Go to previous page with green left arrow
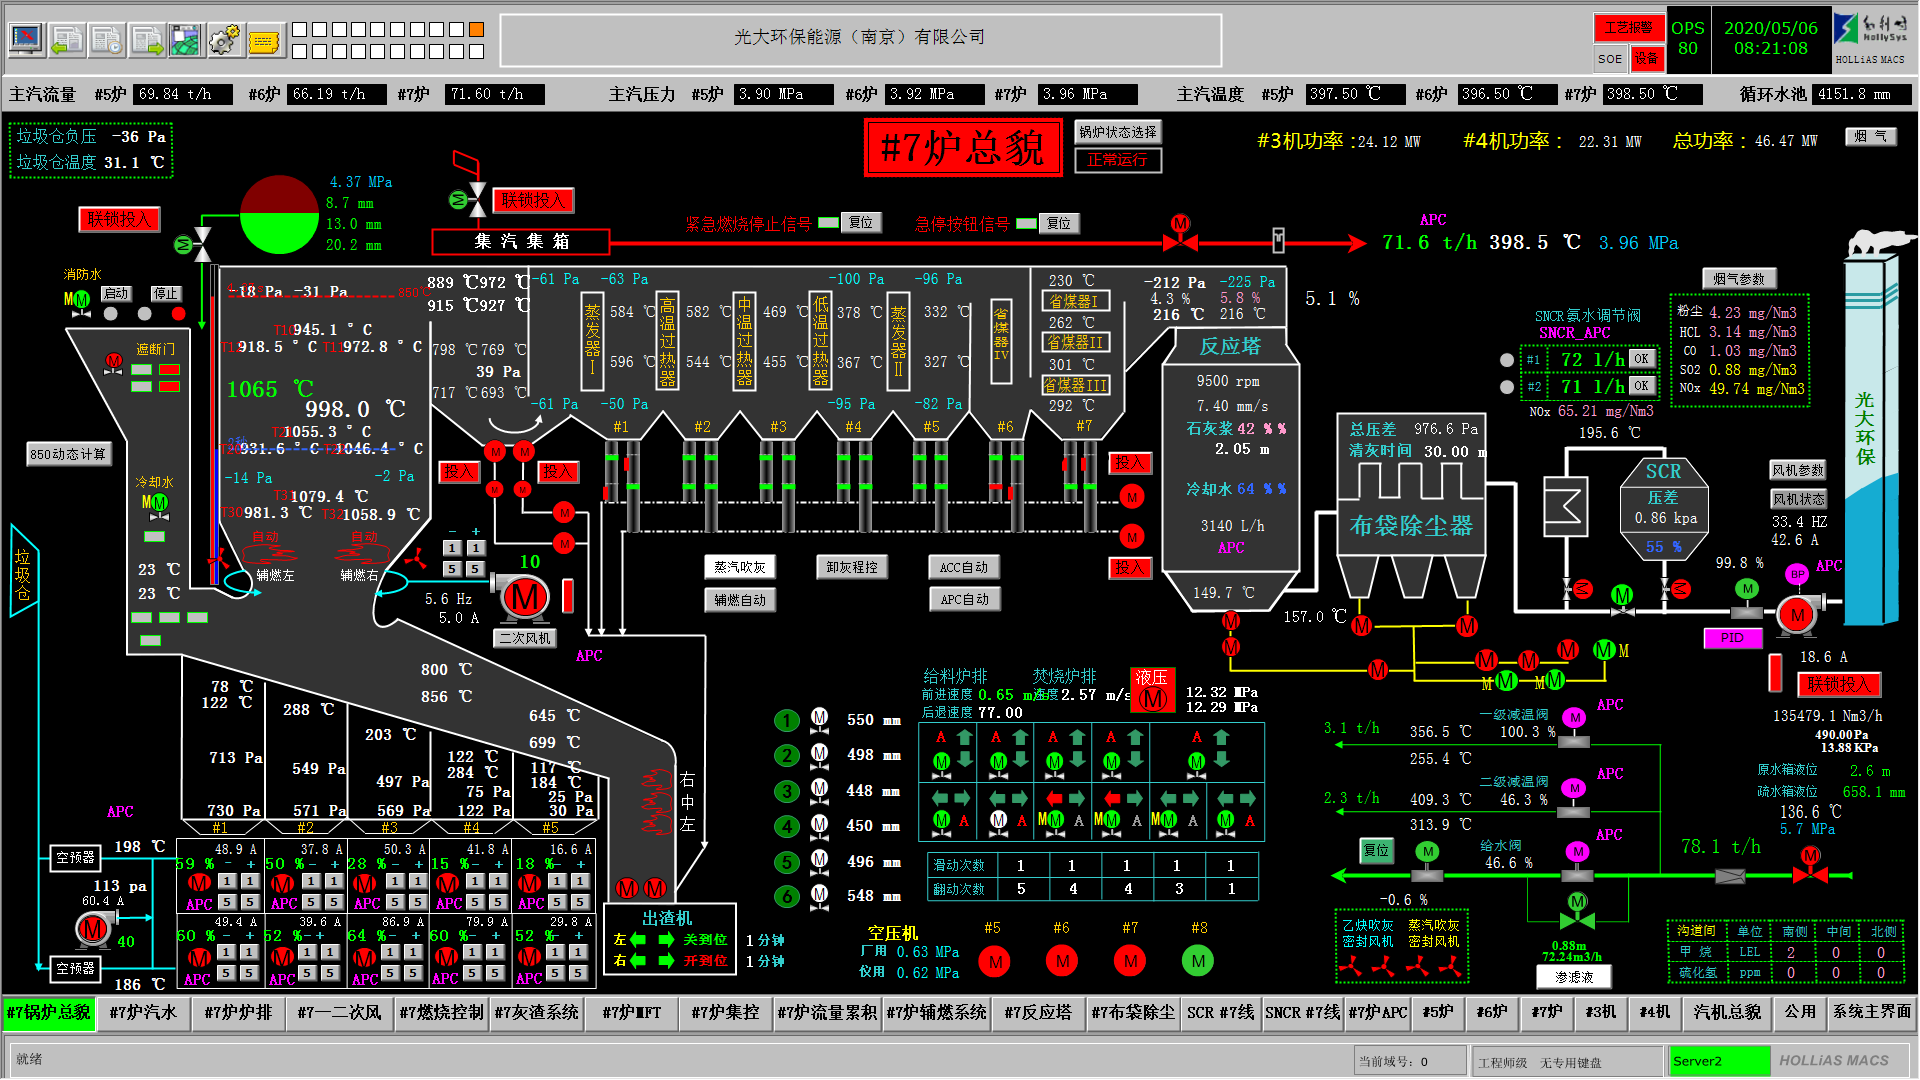The height and width of the screenshot is (1080, 1920). [67, 40]
